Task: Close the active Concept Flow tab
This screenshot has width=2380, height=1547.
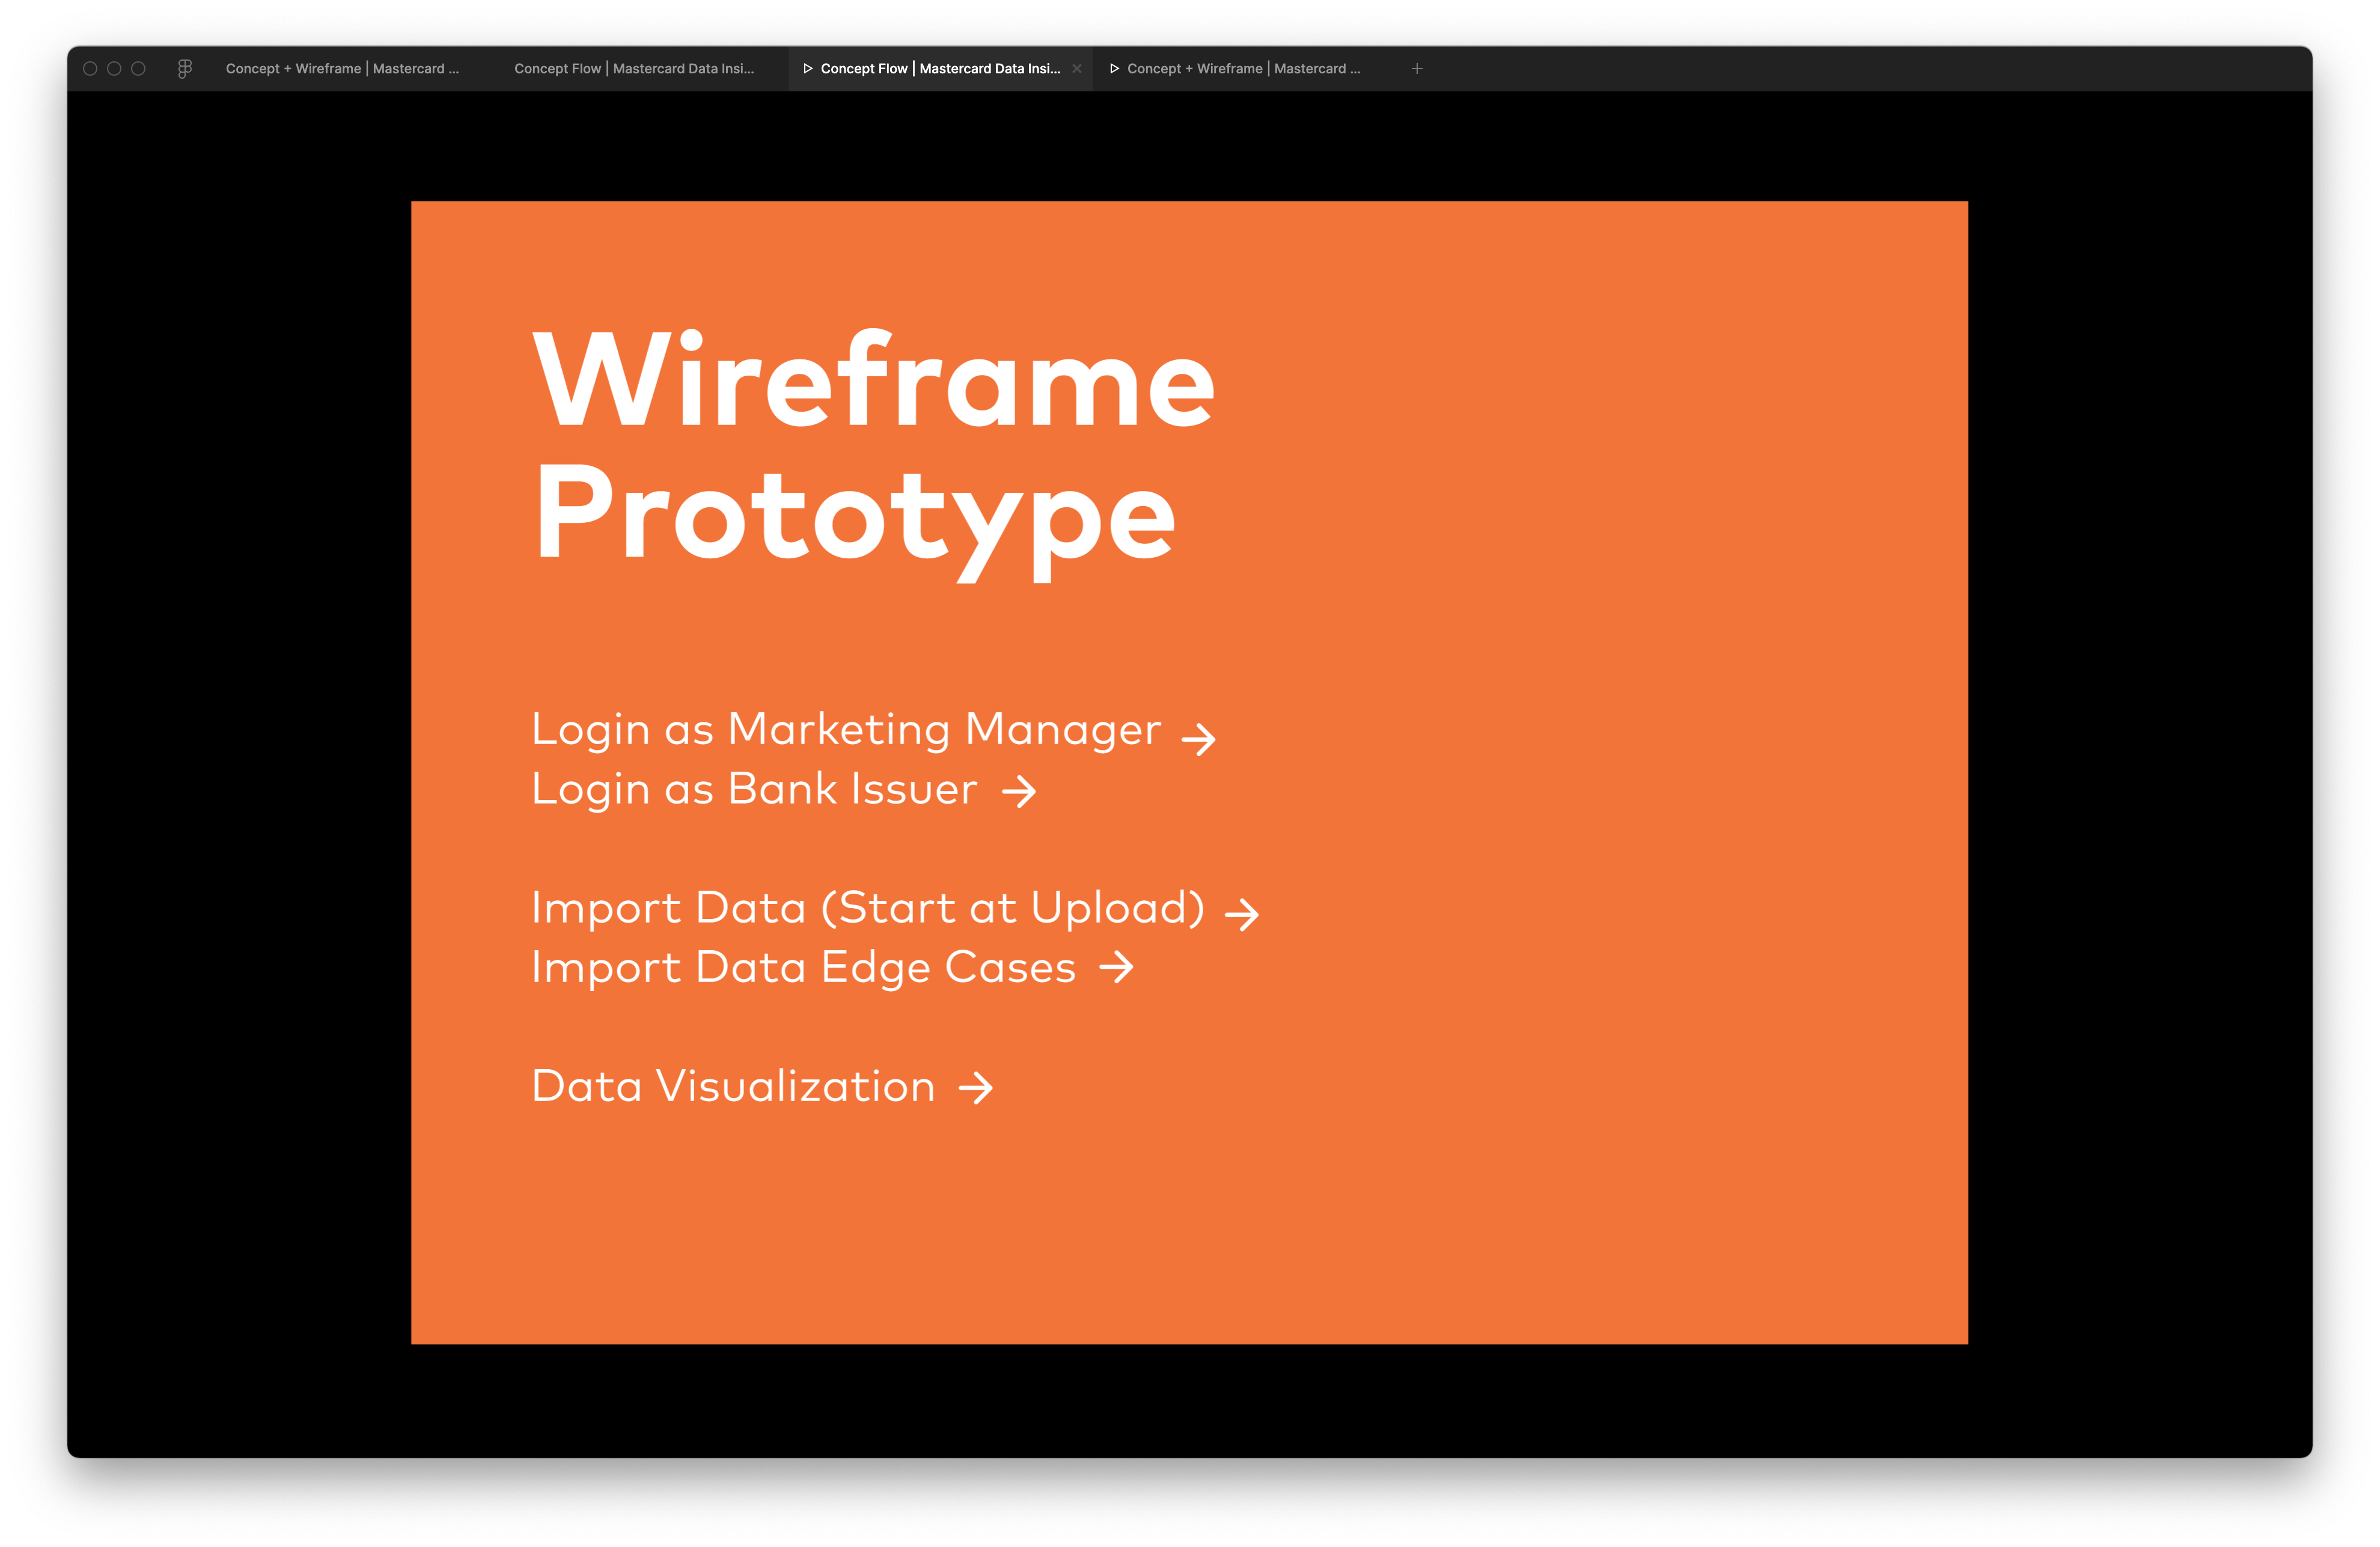Action: tap(1077, 68)
